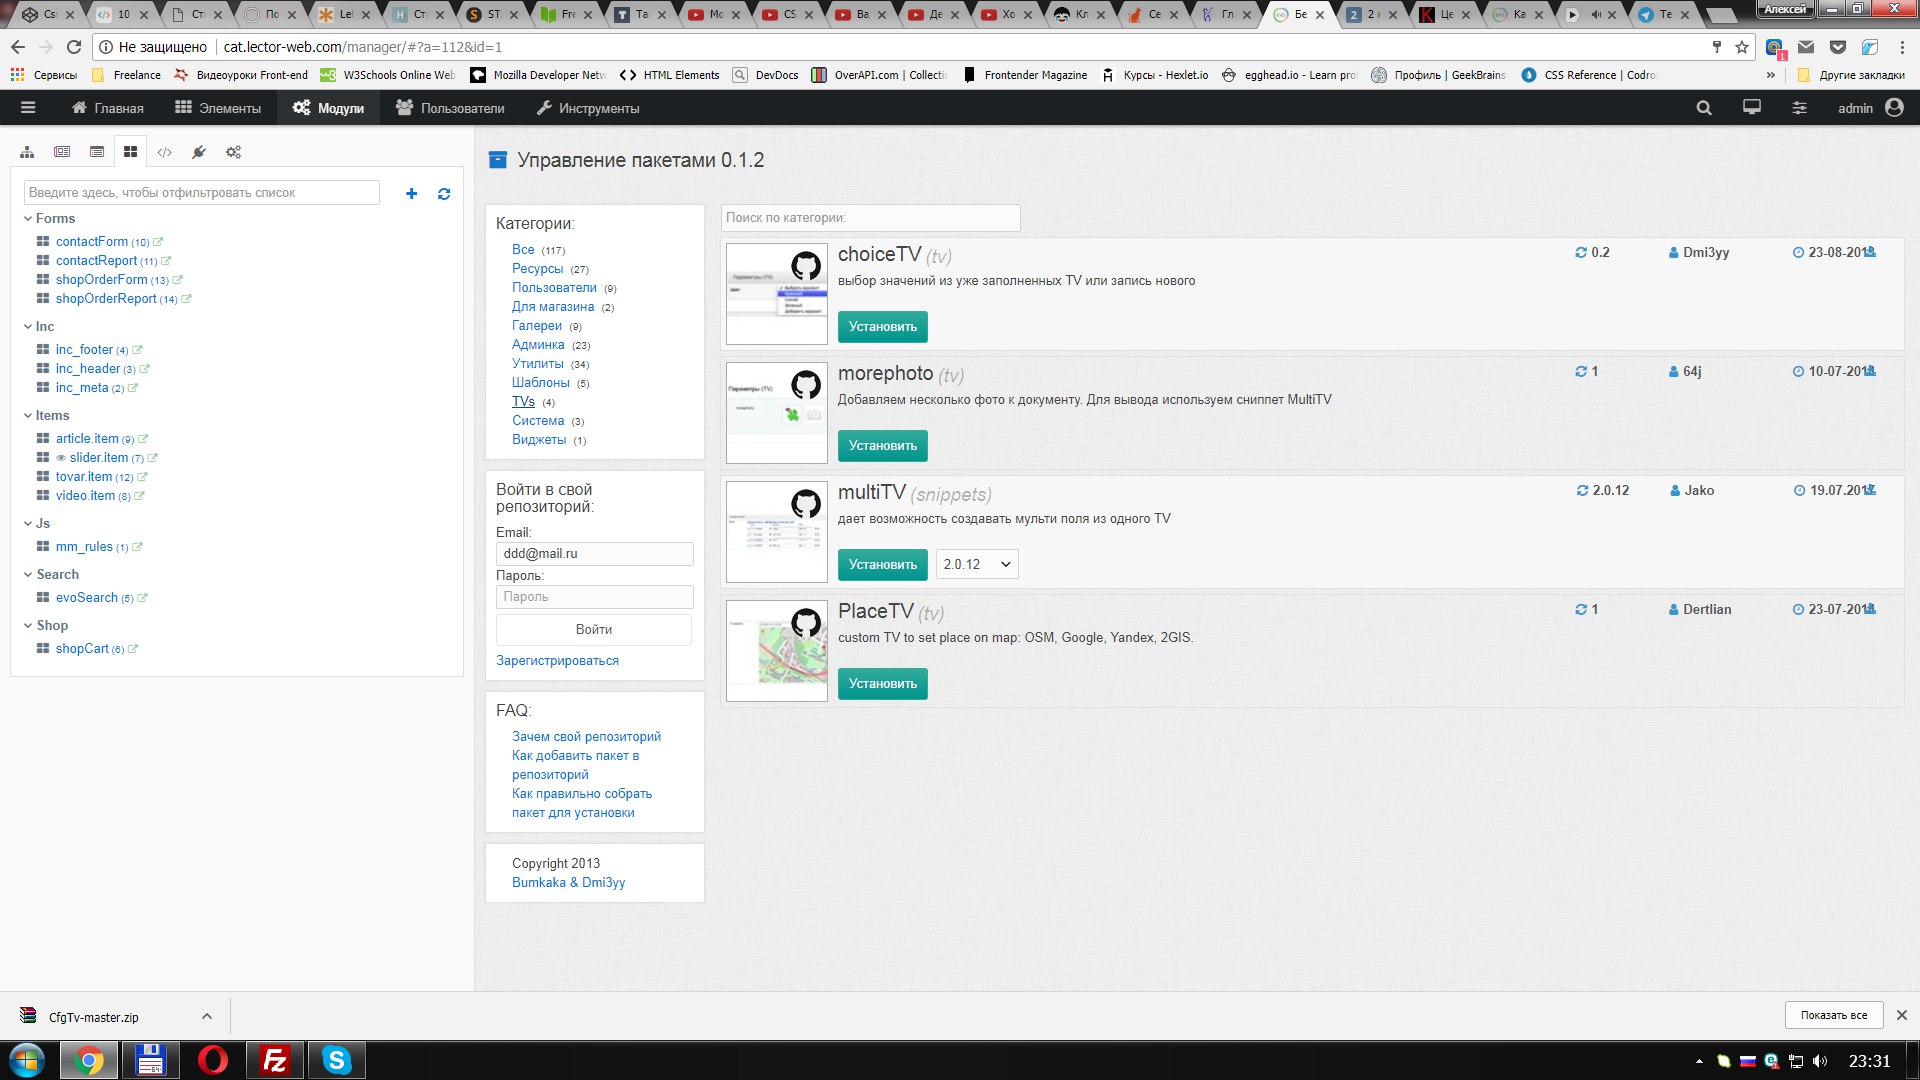Open FileZilla from the taskbar
This screenshot has width=1920, height=1080.
pyautogui.click(x=274, y=1060)
